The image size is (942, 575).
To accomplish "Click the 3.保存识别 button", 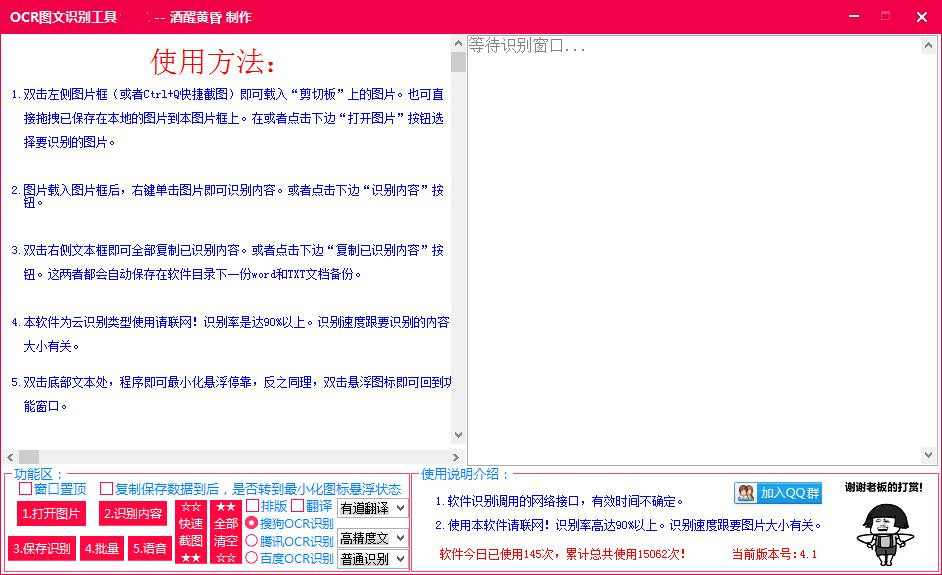I will click(42, 548).
